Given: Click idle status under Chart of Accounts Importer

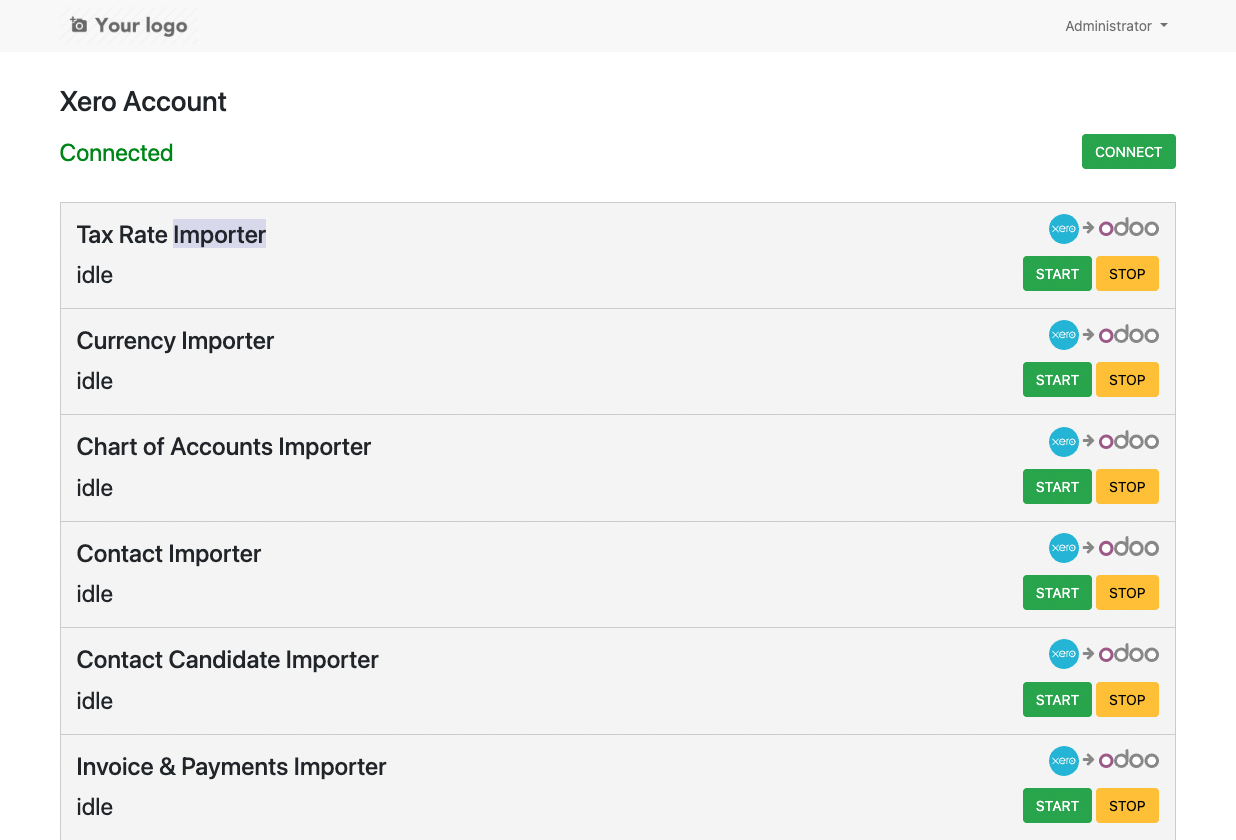Looking at the screenshot, I should [95, 488].
